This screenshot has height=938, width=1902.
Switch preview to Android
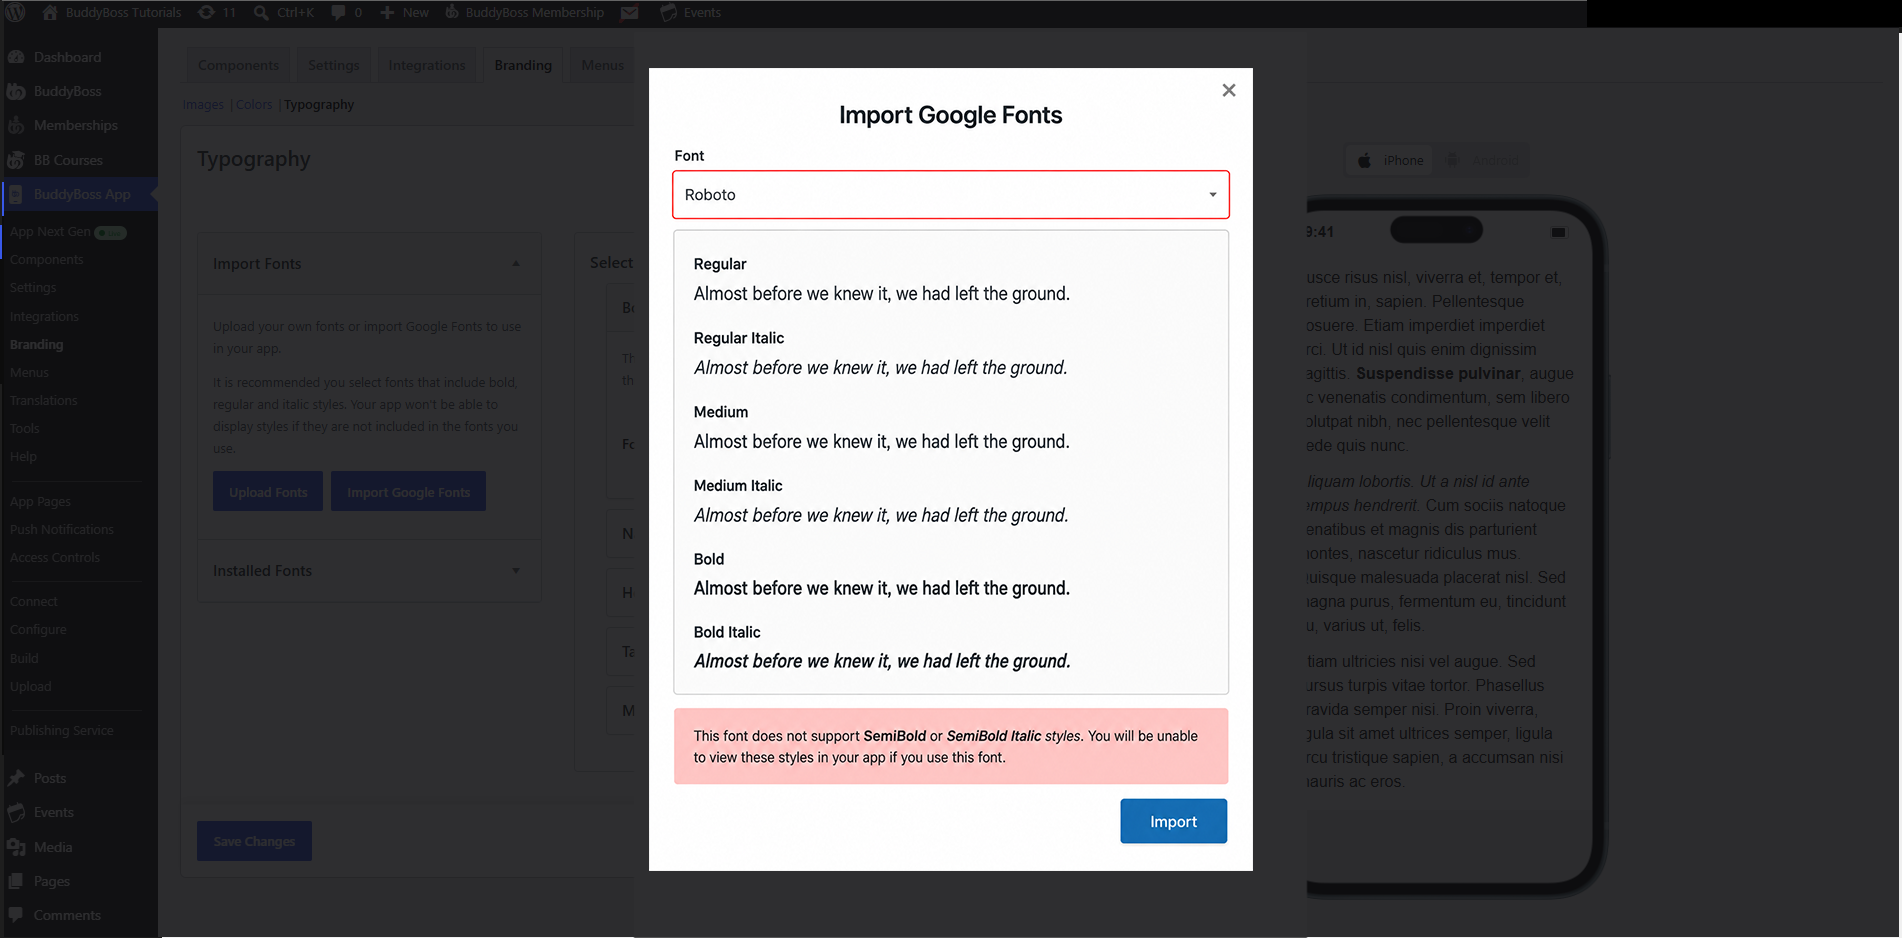(x=1482, y=160)
